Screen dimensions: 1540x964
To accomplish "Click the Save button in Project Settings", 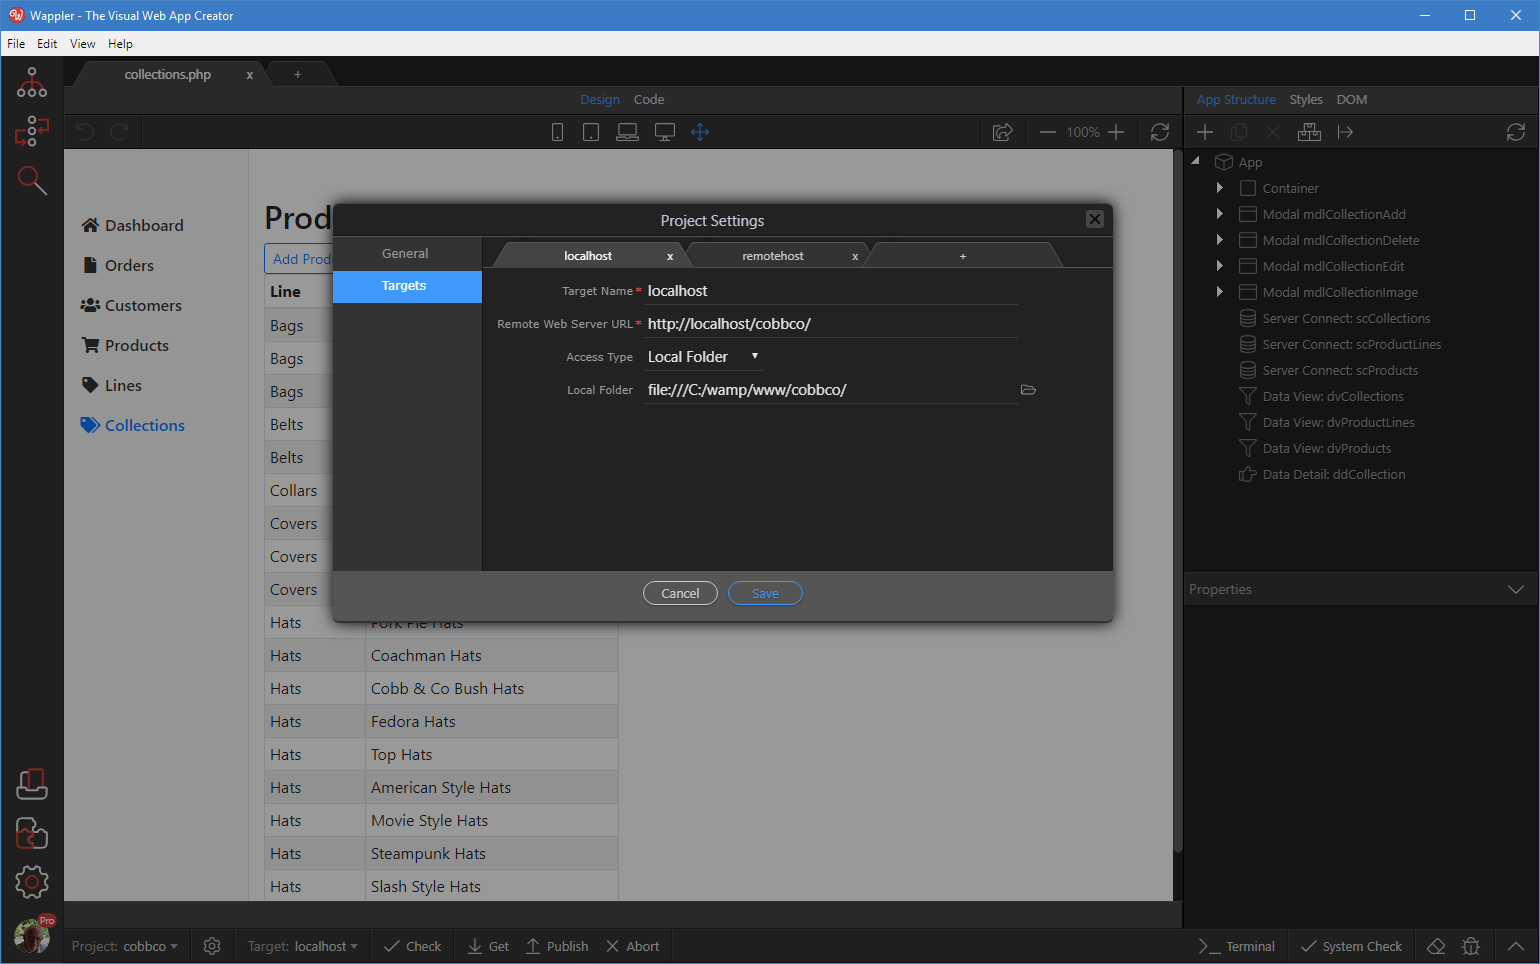I will pyautogui.click(x=765, y=593).
